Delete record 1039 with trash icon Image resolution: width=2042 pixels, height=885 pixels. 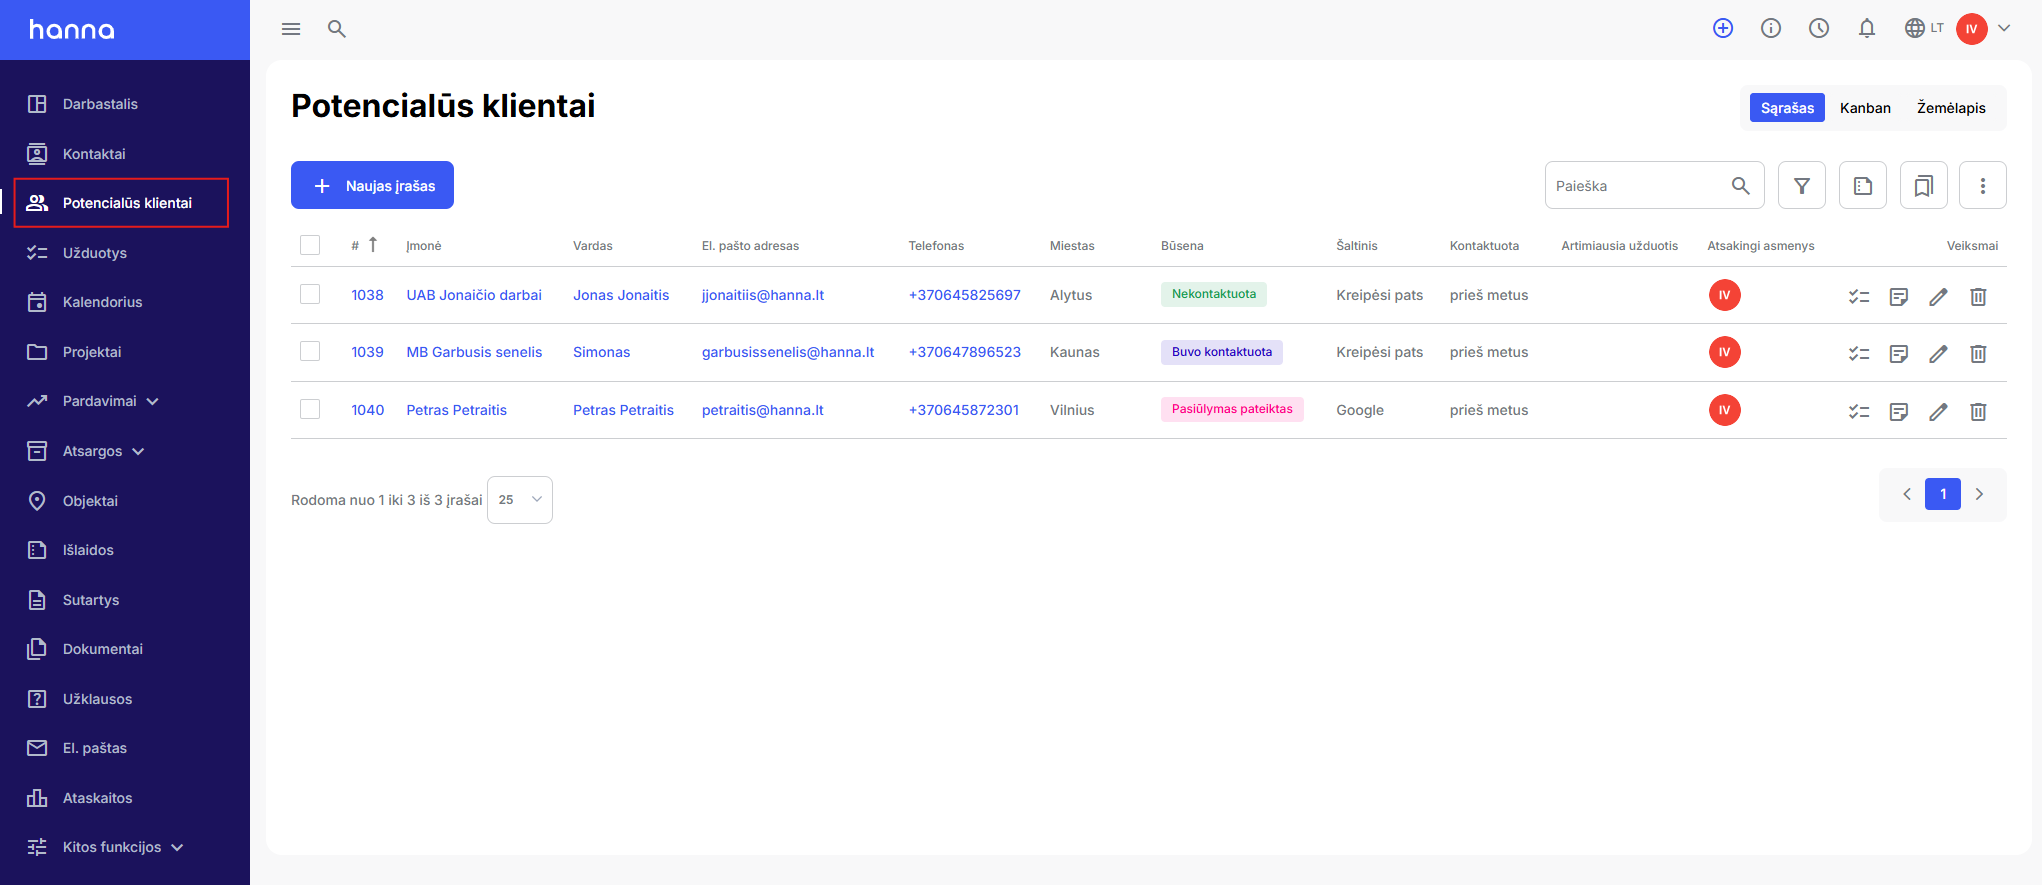[x=1978, y=354]
